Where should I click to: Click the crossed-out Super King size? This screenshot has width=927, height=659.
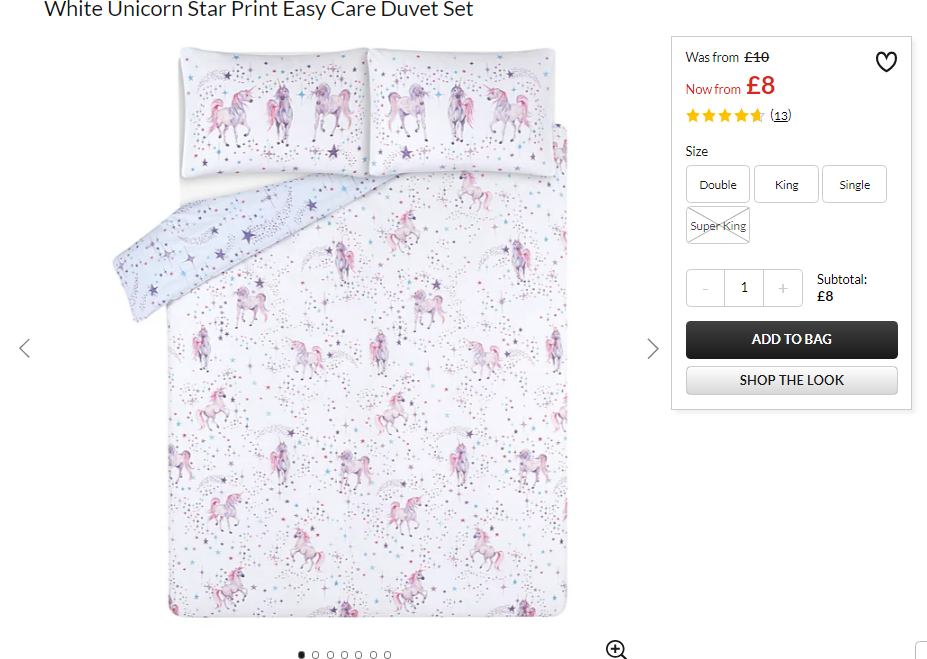pos(718,225)
